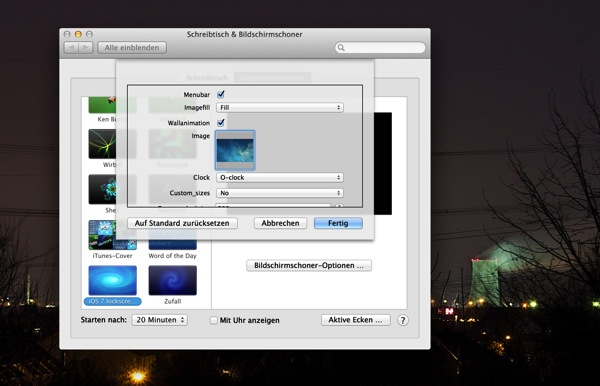The width and height of the screenshot is (600, 386).
Task: Open the Aktive Ecken settings
Action: click(x=355, y=320)
